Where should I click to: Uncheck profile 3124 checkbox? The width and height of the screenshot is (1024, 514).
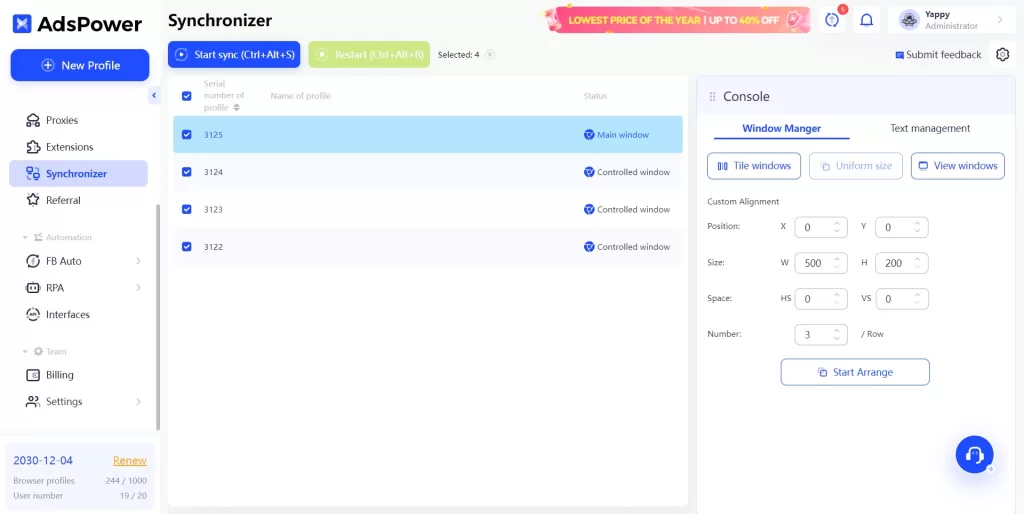click(x=187, y=172)
